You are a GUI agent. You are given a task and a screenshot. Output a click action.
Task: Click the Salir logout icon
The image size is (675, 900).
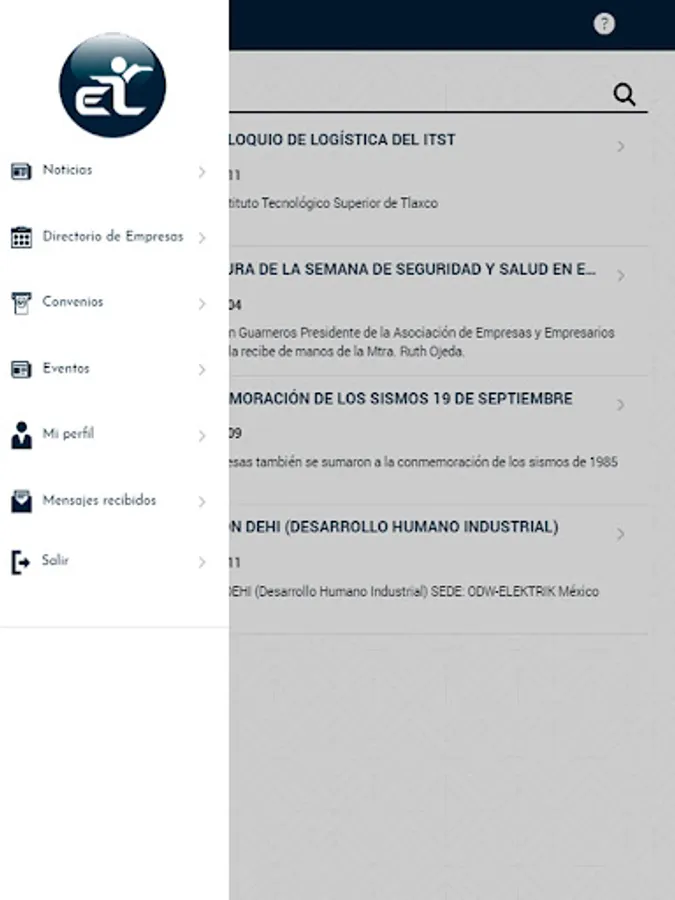pos(20,562)
